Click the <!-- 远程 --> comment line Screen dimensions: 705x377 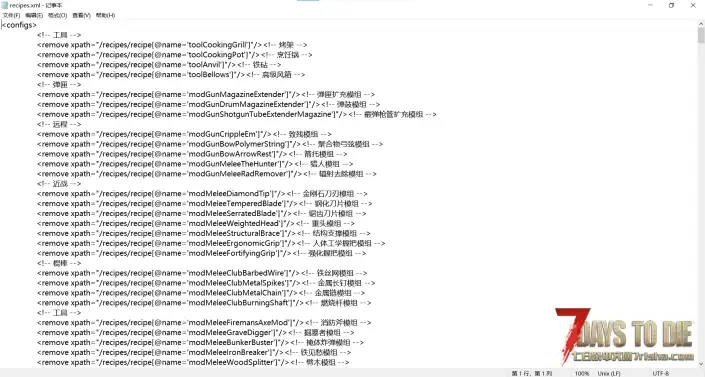(x=59, y=124)
